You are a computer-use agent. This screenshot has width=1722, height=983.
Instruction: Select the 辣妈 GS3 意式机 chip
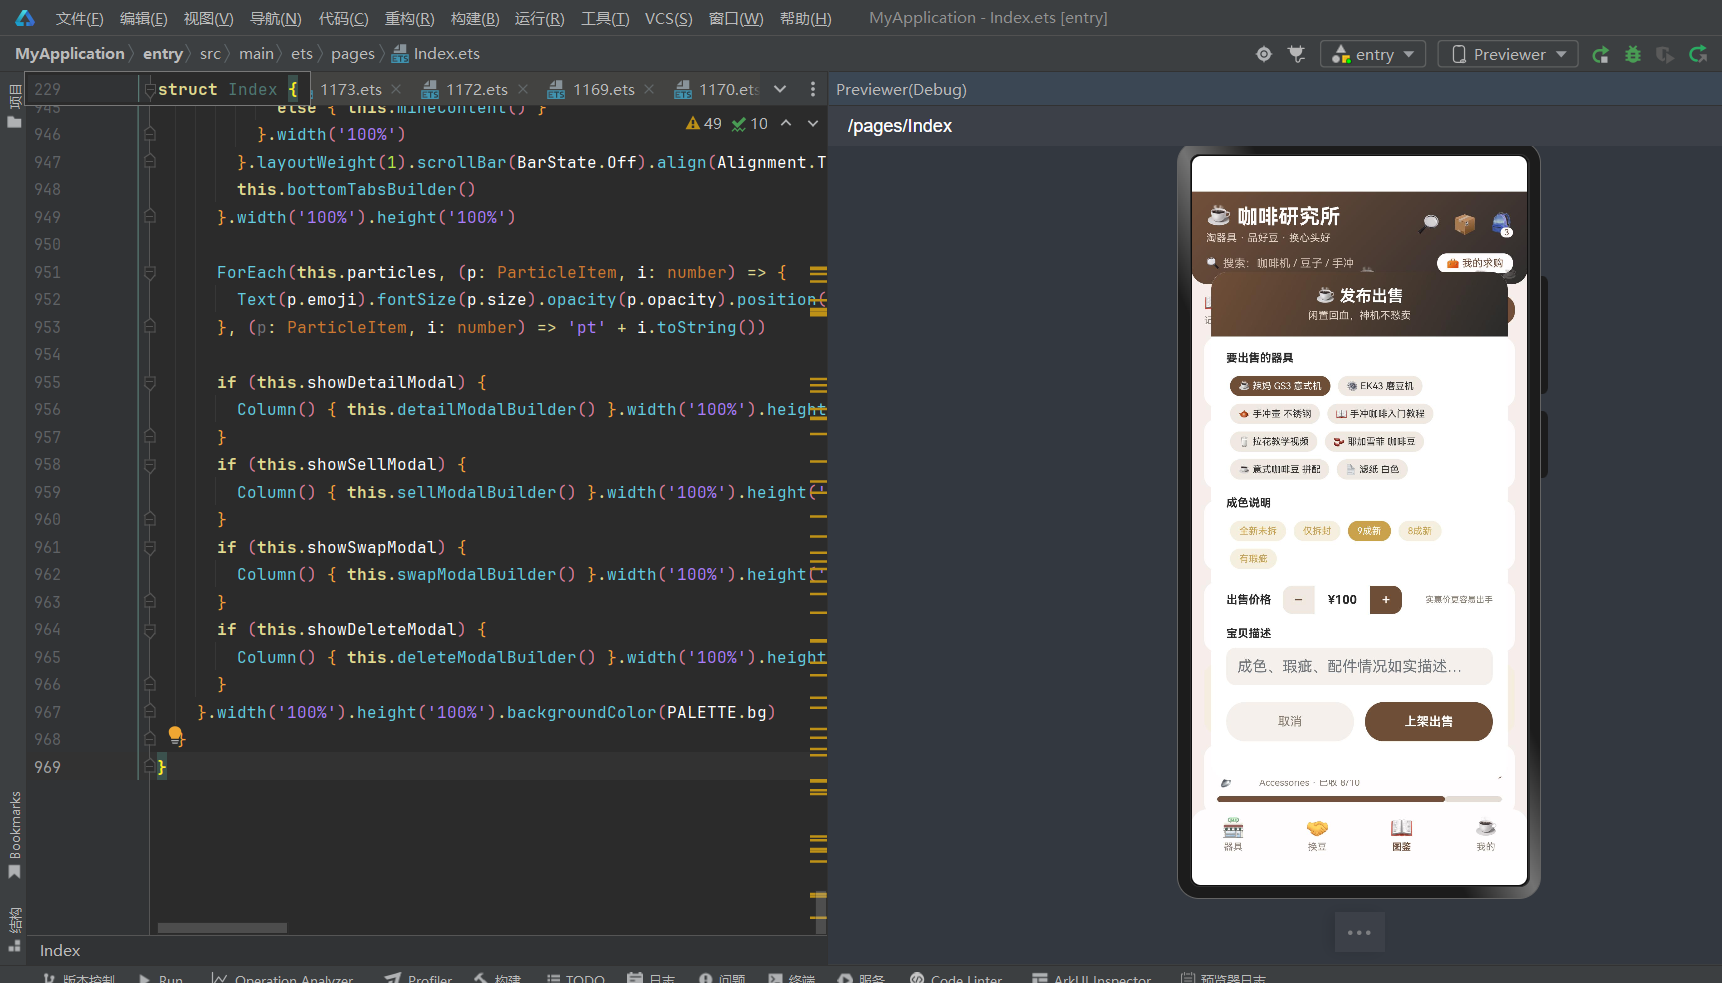point(1280,386)
